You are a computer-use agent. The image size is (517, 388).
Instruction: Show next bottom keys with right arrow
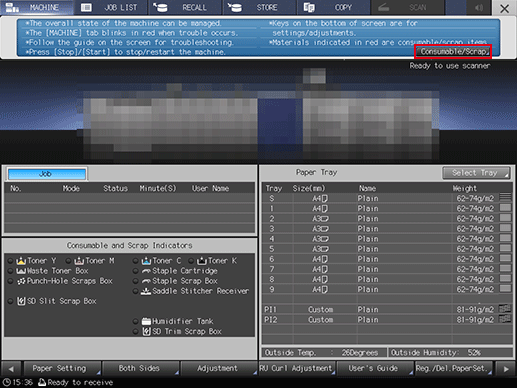point(506,369)
